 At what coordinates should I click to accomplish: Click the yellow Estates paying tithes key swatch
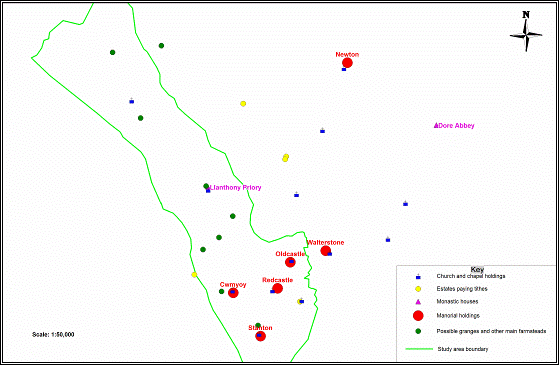pos(418,289)
